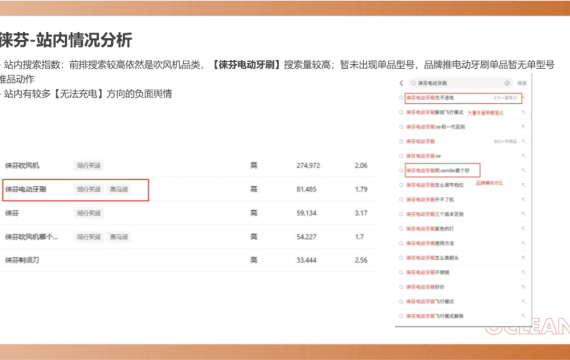Click 黑马词 tag on 徕芬电动牙刷 row

tap(119, 189)
